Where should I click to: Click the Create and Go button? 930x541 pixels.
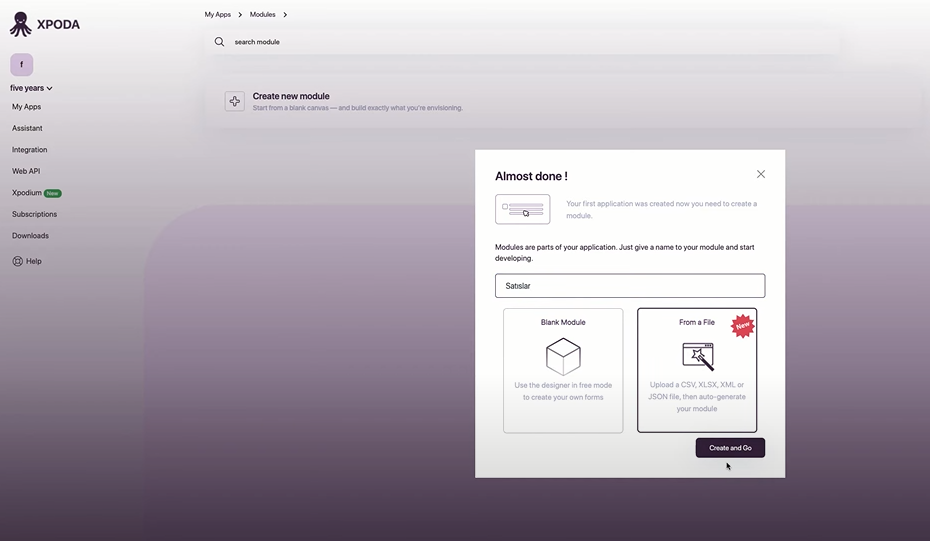(730, 448)
